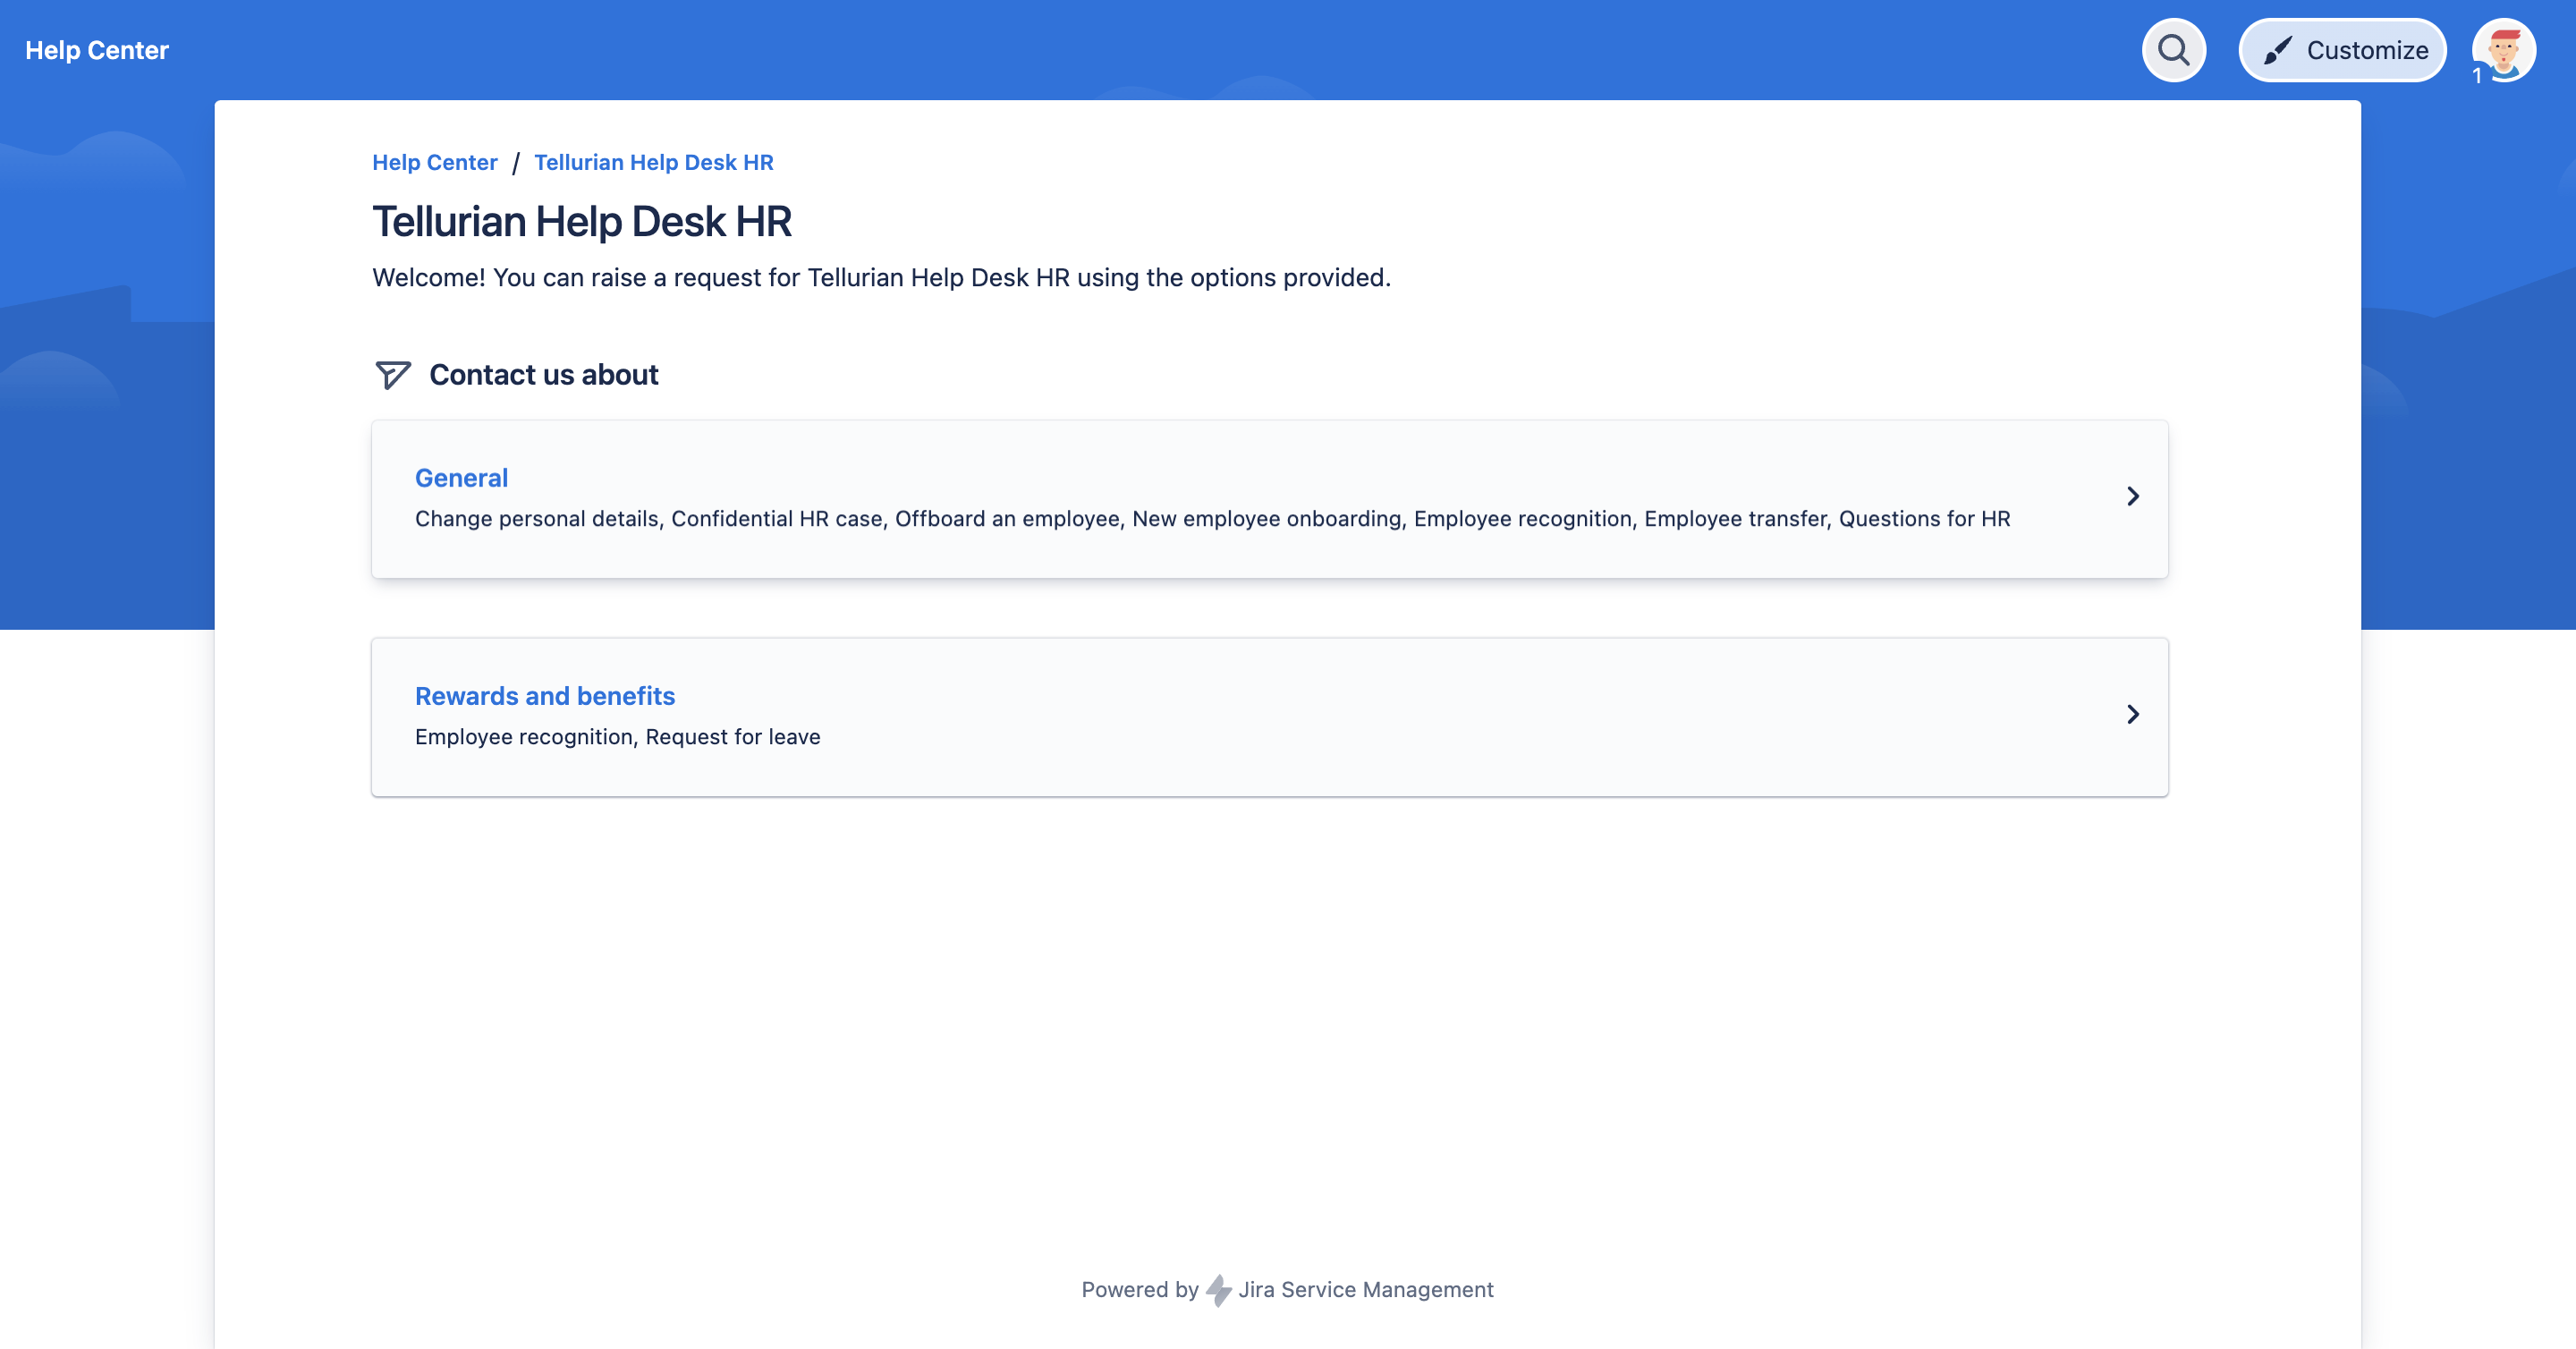
Task: Expand Rewards and benefits card chevron
Action: (x=2132, y=714)
